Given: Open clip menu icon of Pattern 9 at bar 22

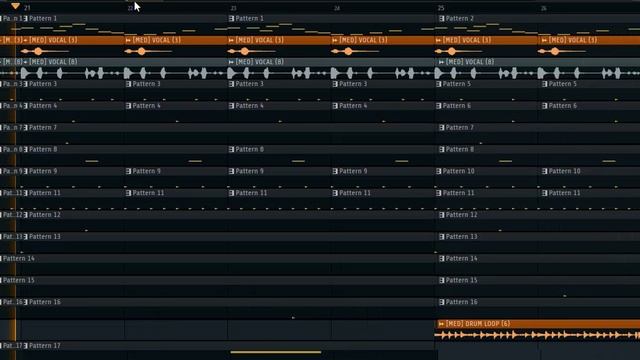Looking at the screenshot, I should (x=129, y=171).
